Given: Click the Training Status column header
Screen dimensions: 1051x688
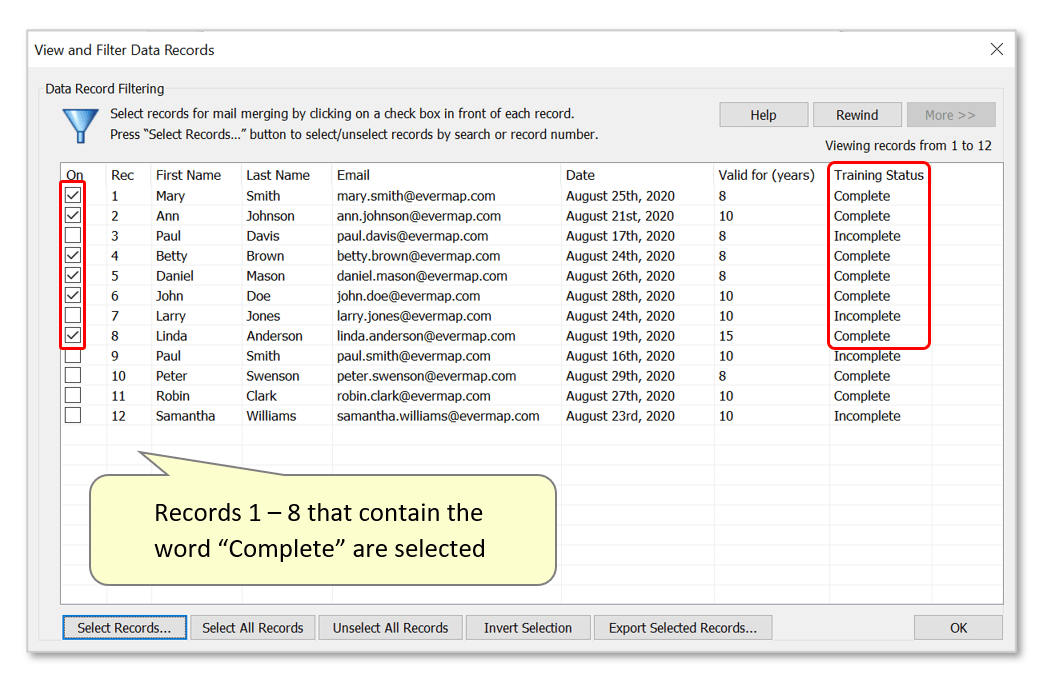Looking at the screenshot, I should (879, 175).
